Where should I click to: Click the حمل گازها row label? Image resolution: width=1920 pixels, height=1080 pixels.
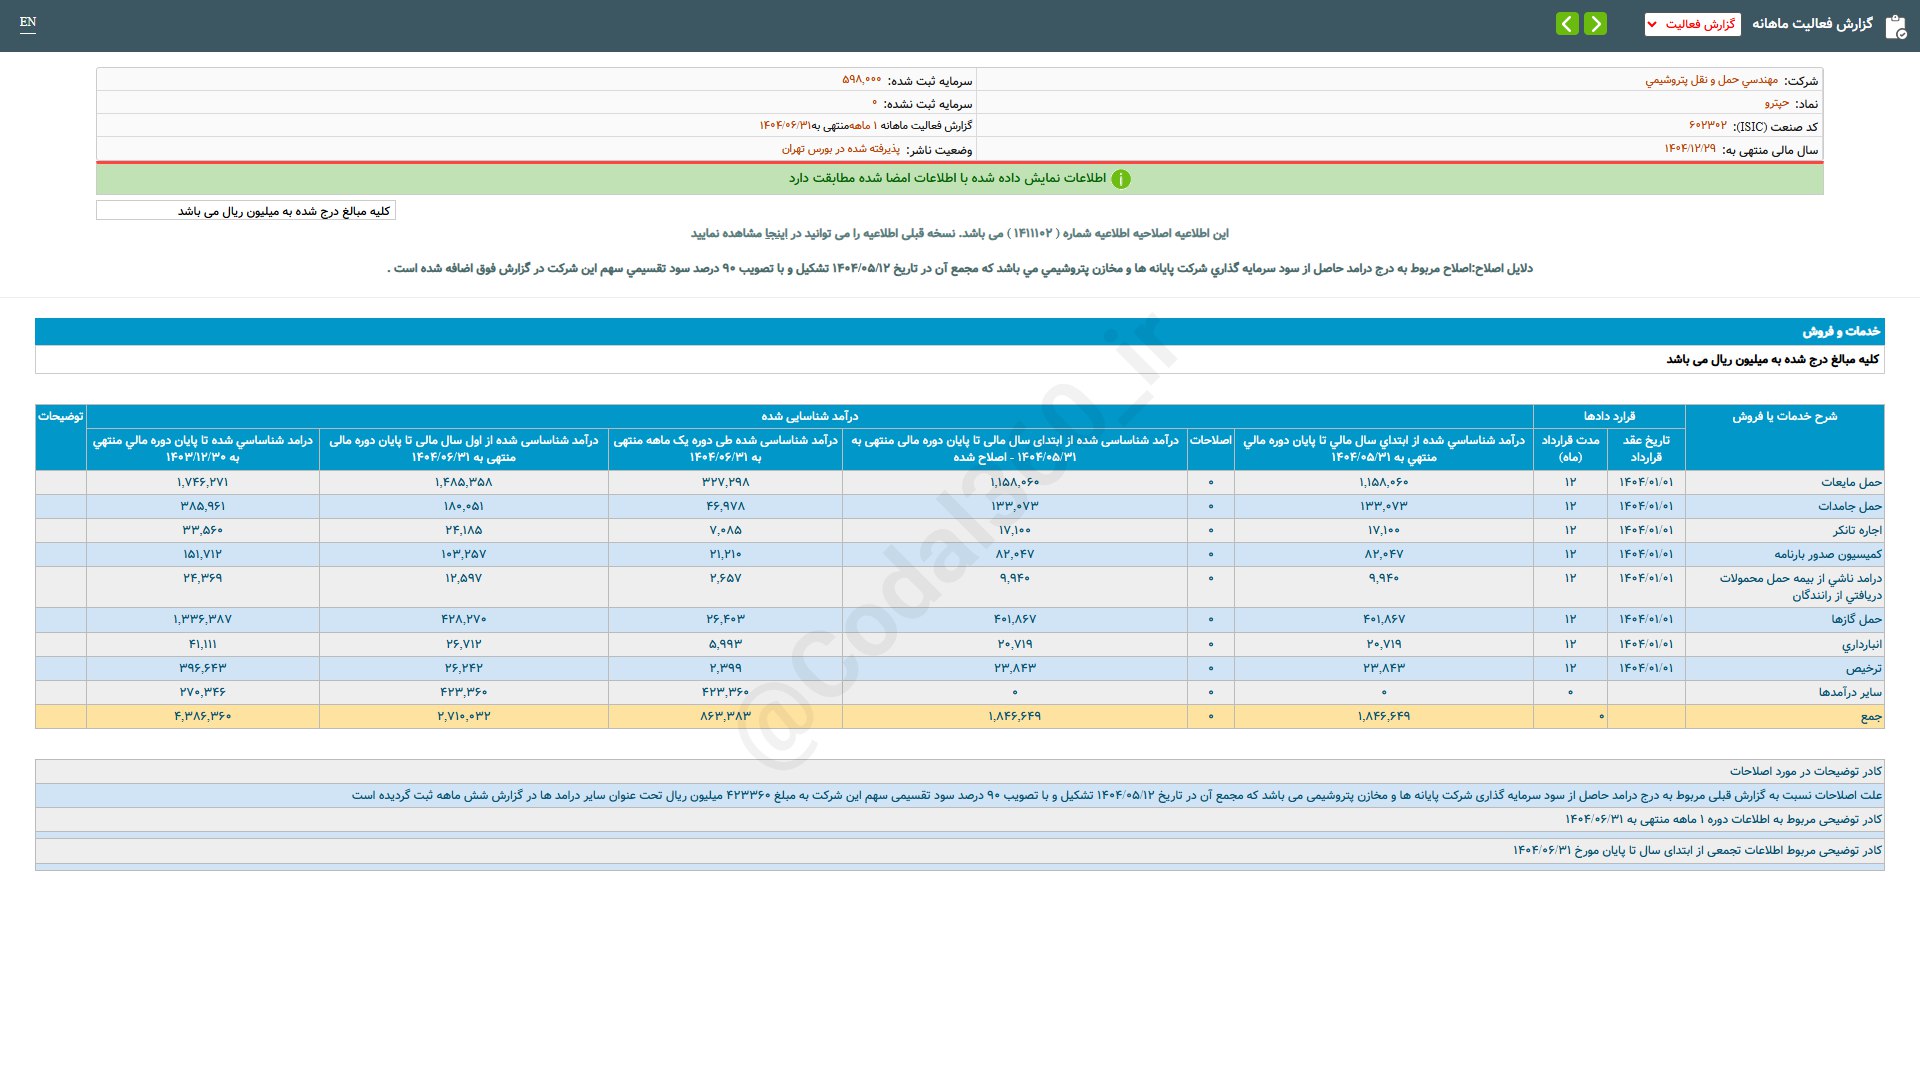click(1856, 619)
